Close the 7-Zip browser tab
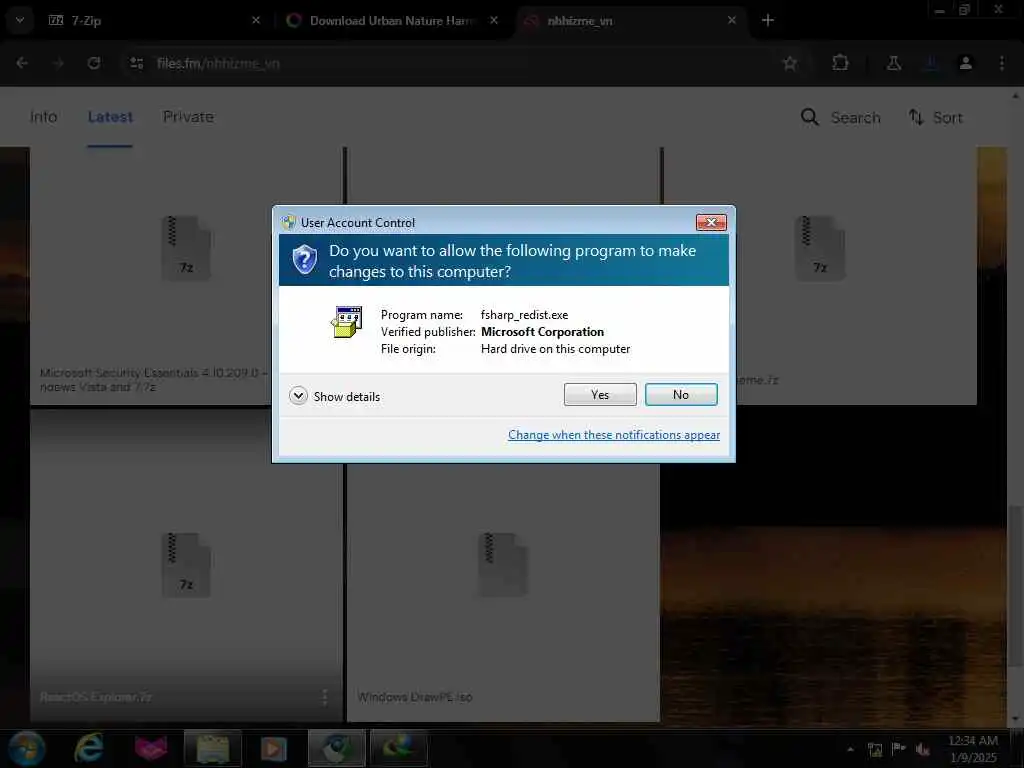The width and height of the screenshot is (1024, 768). 255,20
